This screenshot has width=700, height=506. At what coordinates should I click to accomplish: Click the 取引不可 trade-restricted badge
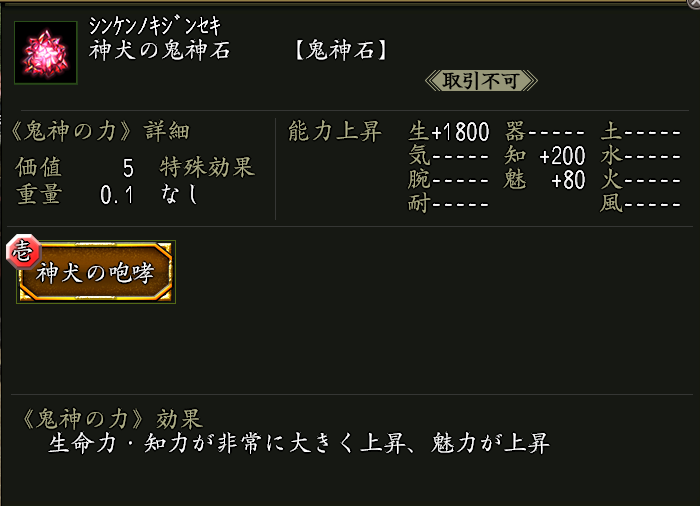coord(481,81)
